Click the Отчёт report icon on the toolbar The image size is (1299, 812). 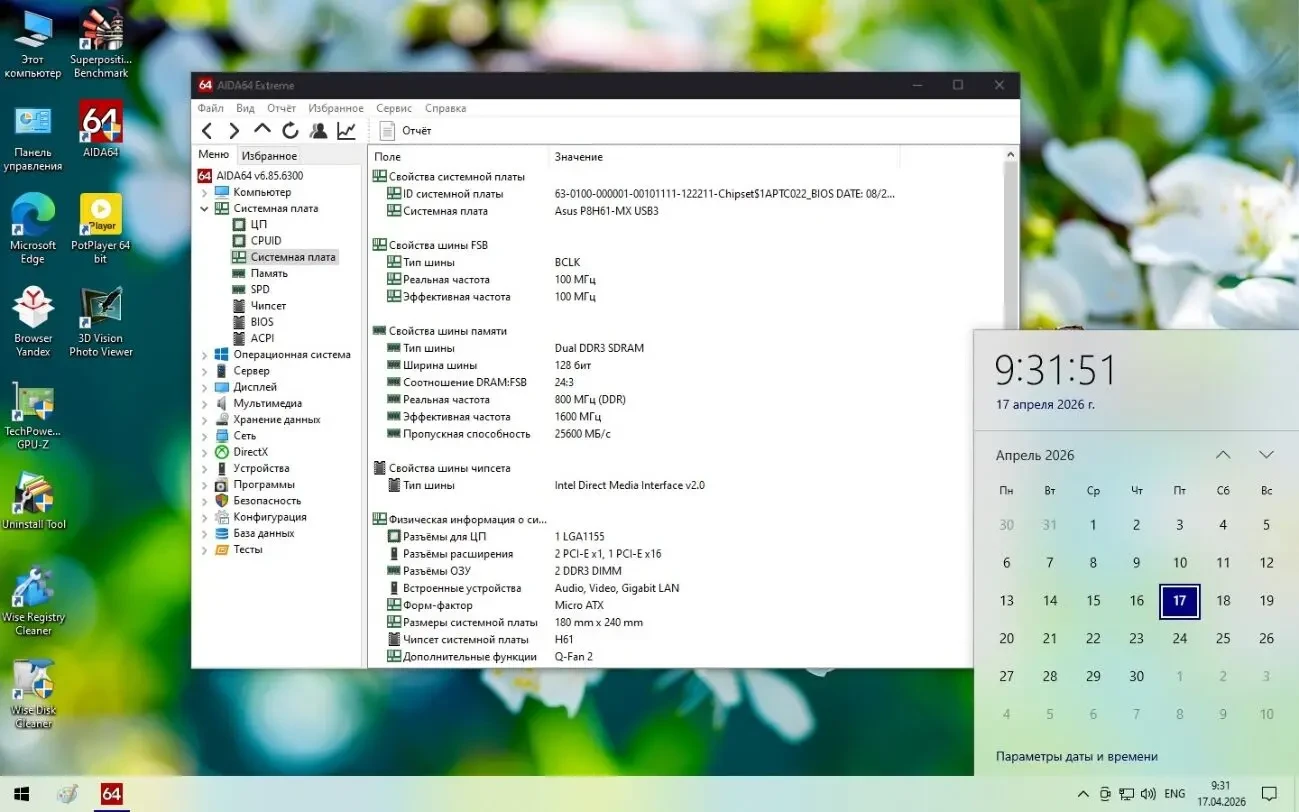tap(387, 130)
